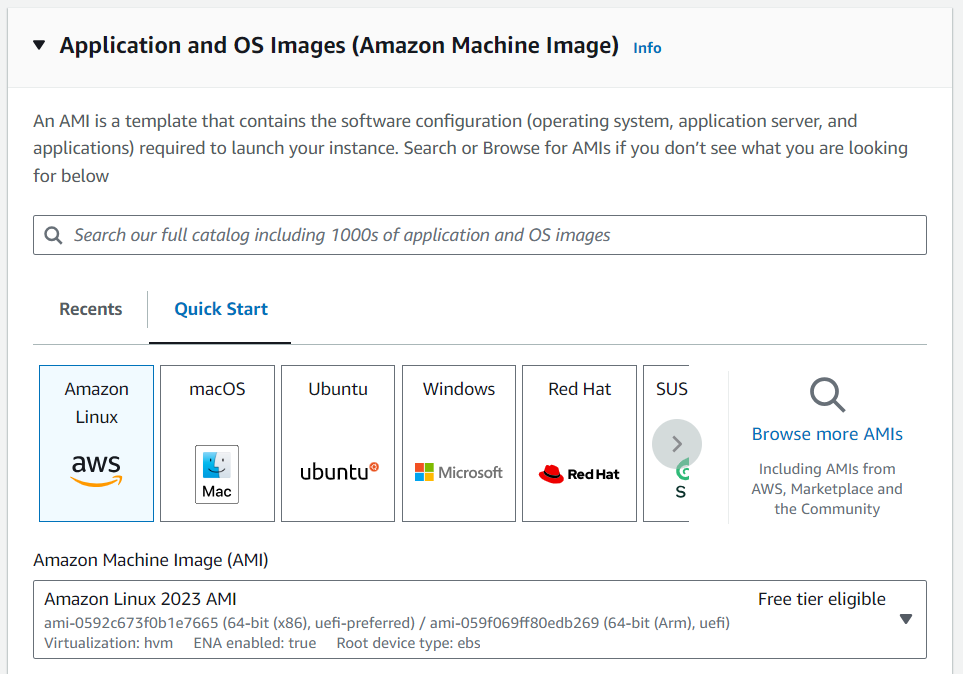The height and width of the screenshot is (674, 963).
Task: Click the Browse more AMIs link
Action: 827,434
